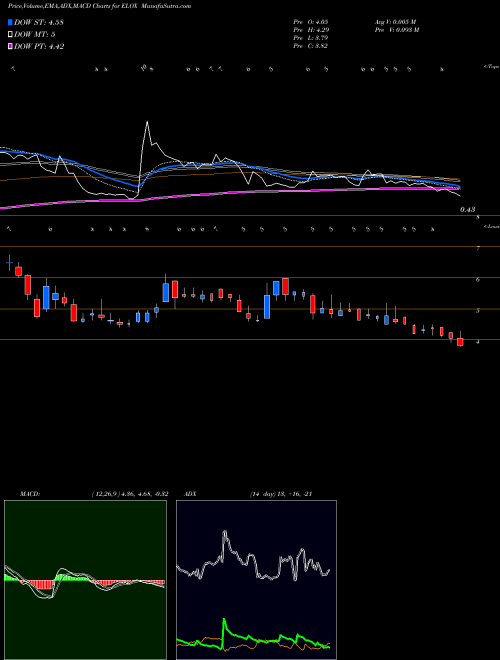Select the 'DOW ST: 4.58' legend label
The width and height of the screenshot is (500, 660).
(x=39, y=23)
